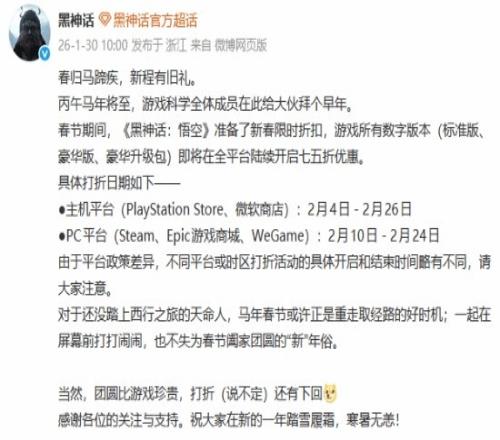
Task: Click the opening line 春归马蹄疾
Action: pyautogui.click(x=88, y=78)
